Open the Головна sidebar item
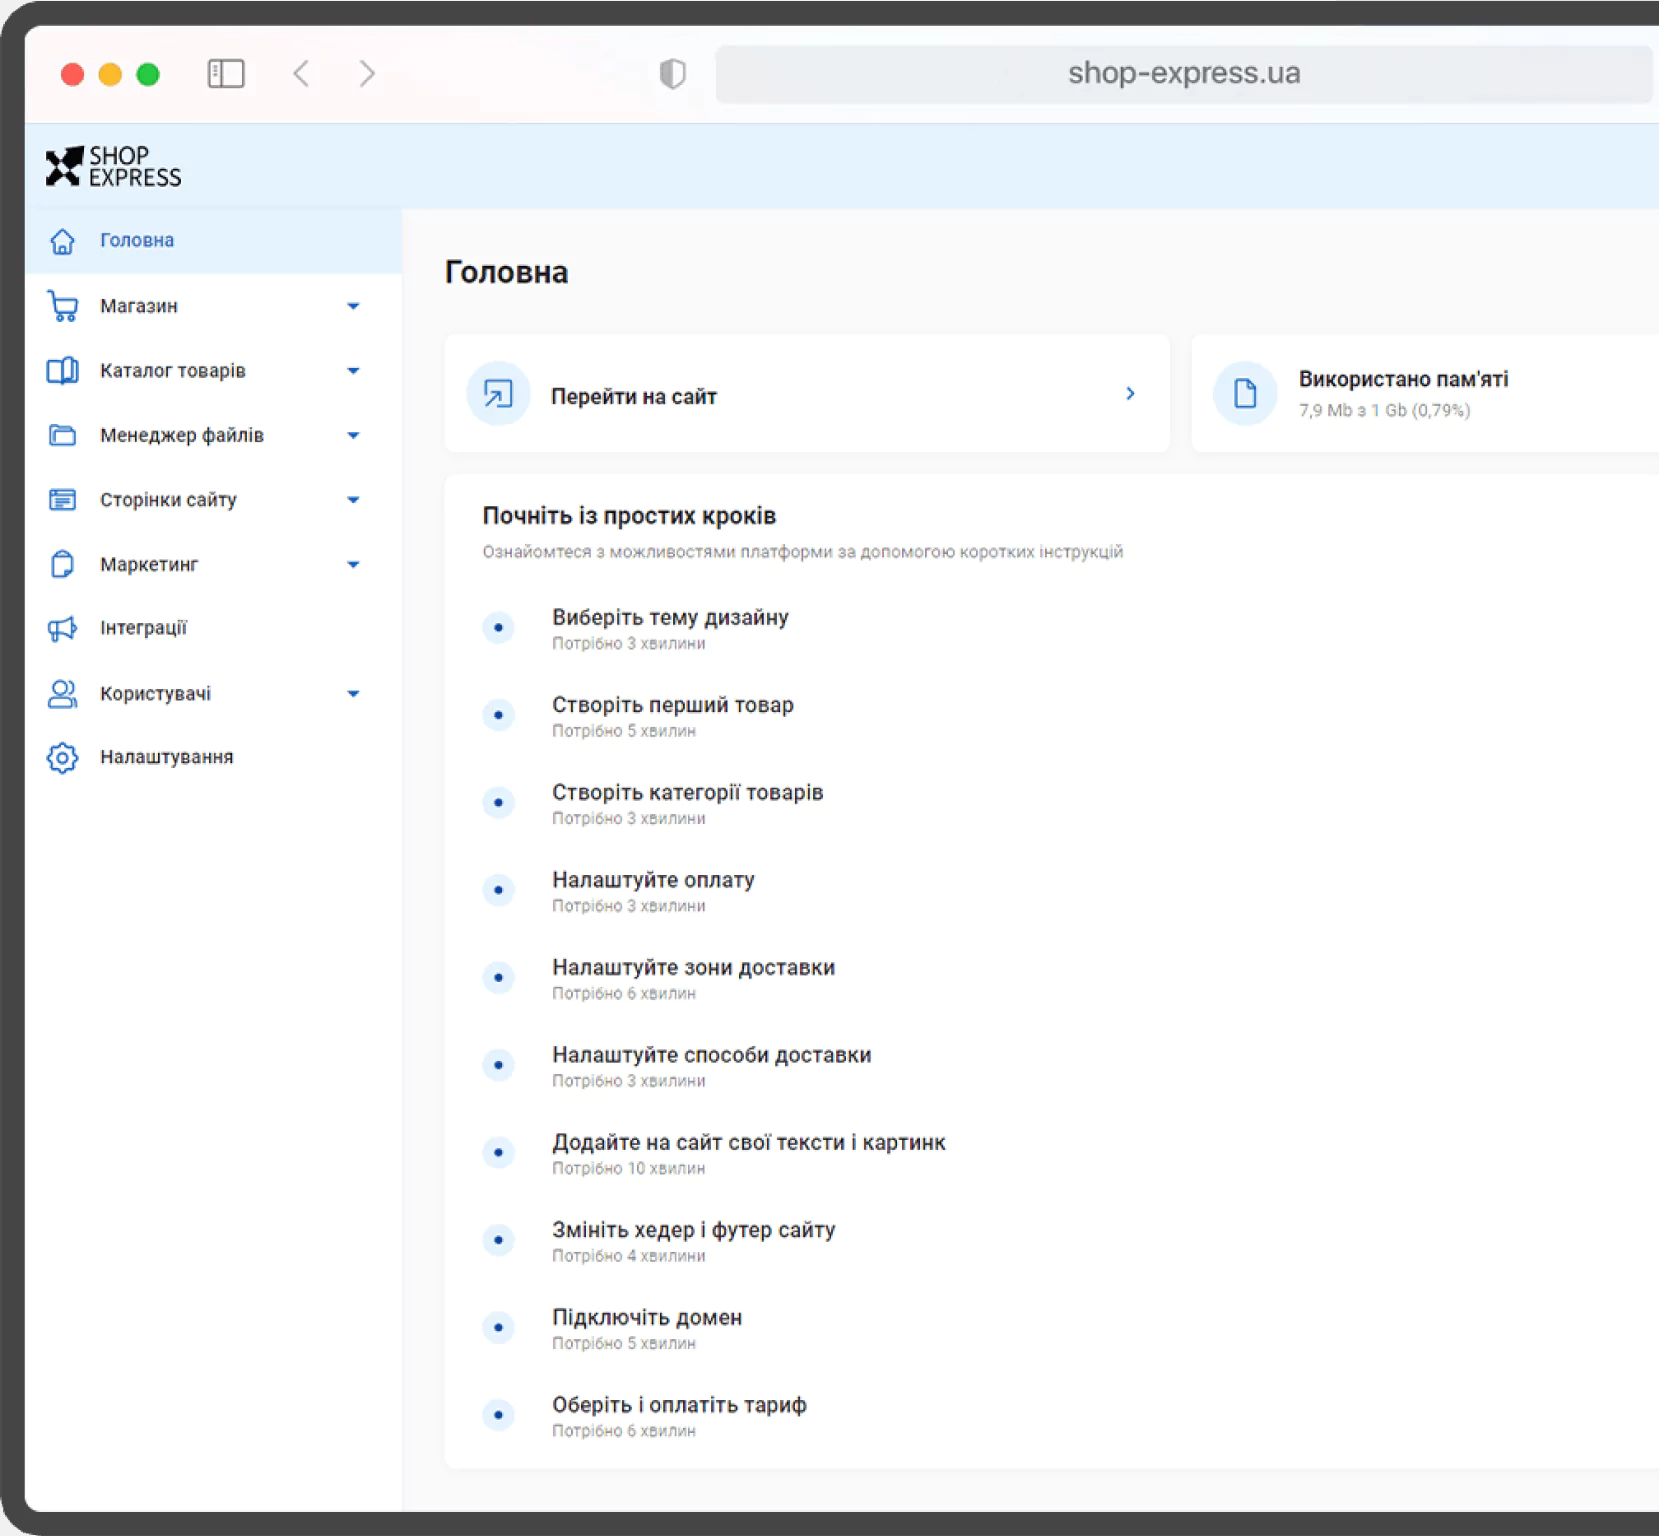This screenshot has height=1536, width=1659. point(213,241)
